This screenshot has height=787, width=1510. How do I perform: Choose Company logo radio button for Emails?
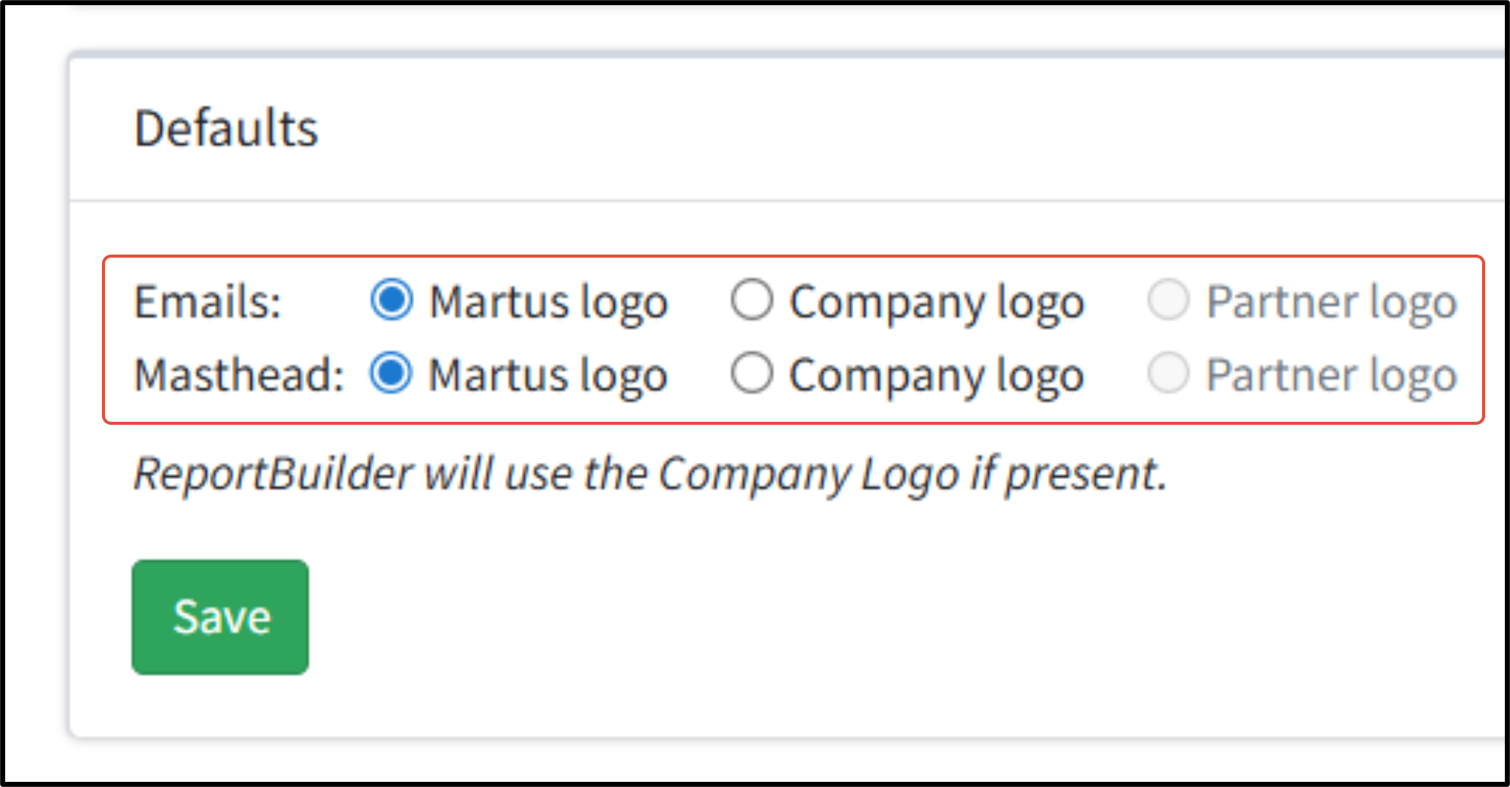tap(751, 300)
